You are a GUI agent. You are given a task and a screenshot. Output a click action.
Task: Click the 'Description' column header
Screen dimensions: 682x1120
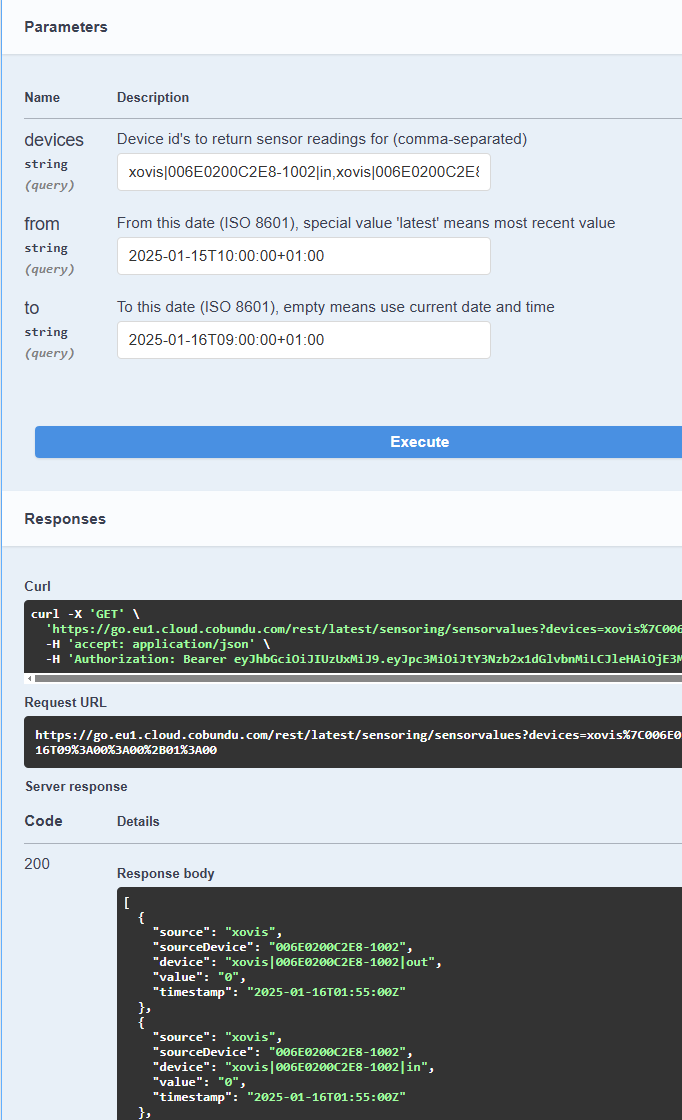click(153, 97)
